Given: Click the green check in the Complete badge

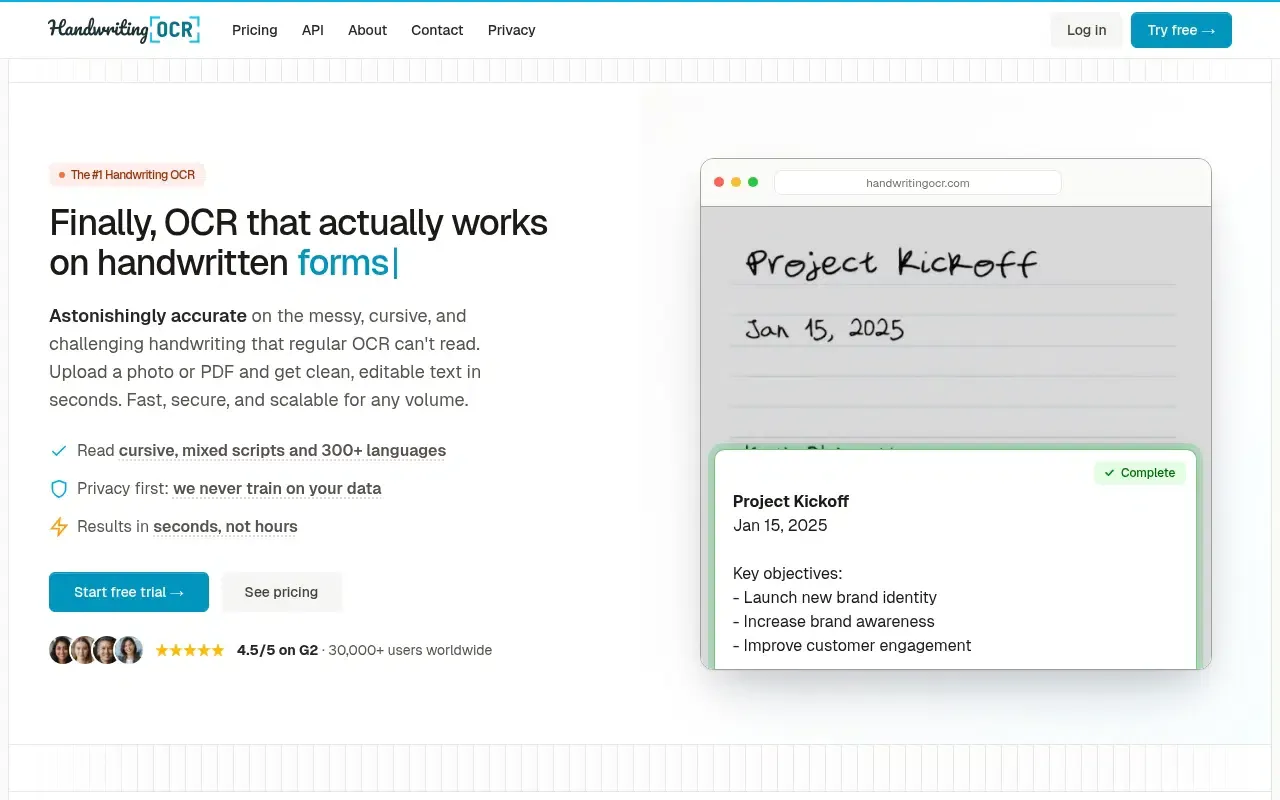Looking at the screenshot, I should click(x=1109, y=473).
